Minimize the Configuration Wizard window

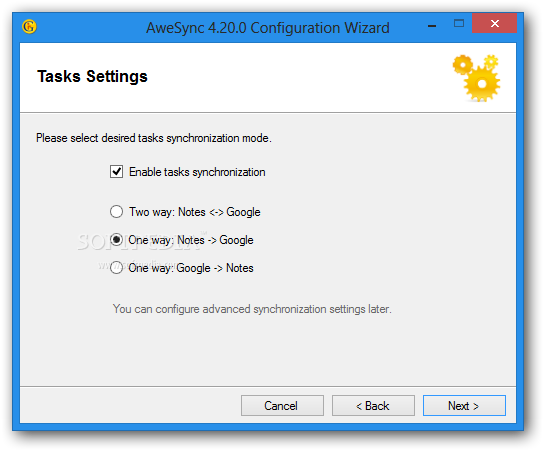tap(432, 26)
